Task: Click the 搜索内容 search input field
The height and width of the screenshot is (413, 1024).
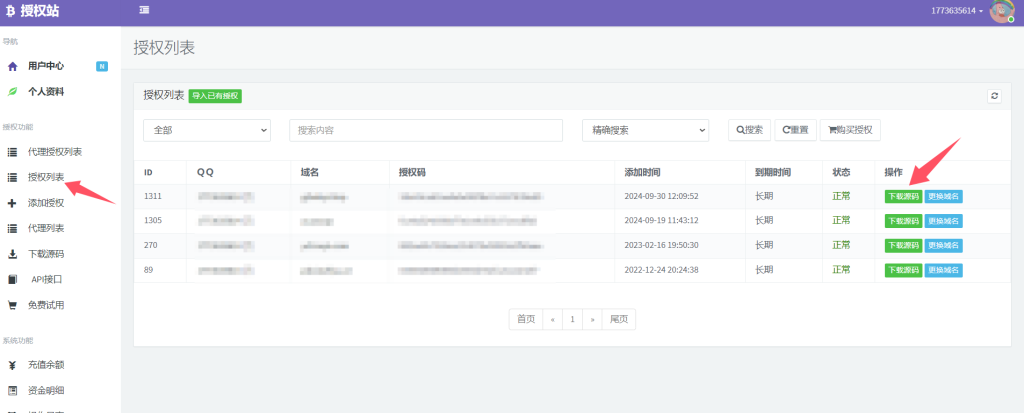Action: [425, 130]
